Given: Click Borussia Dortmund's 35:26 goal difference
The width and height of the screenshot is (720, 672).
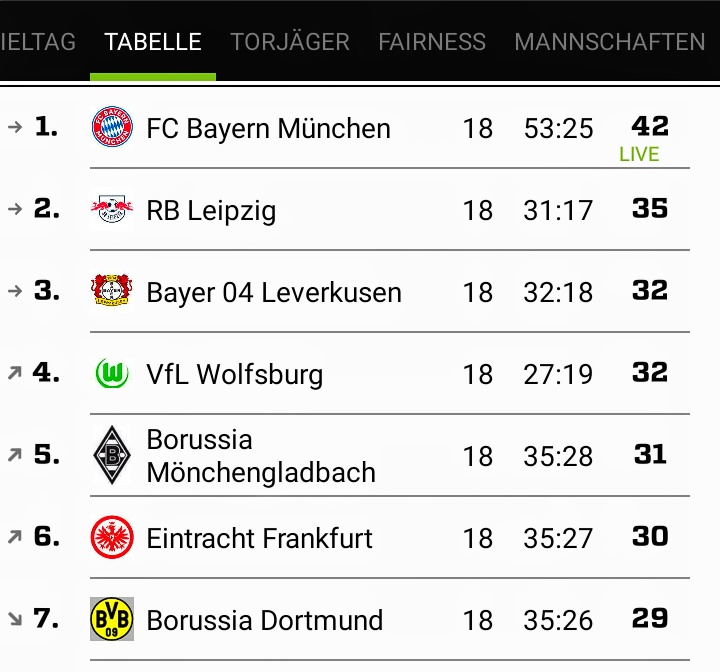Looking at the screenshot, I should (x=558, y=621).
